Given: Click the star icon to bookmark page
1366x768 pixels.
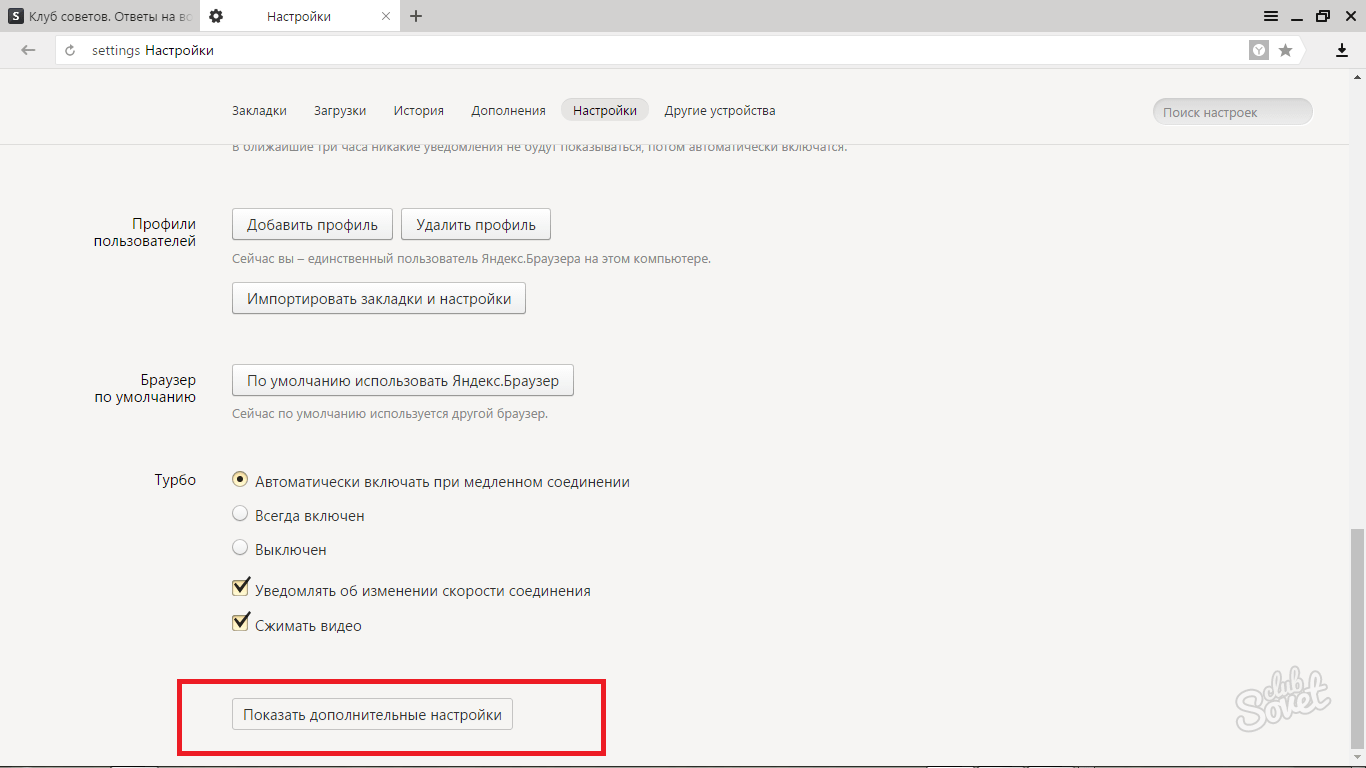Looking at the screenshot, I should click(x=1285, y=50).
